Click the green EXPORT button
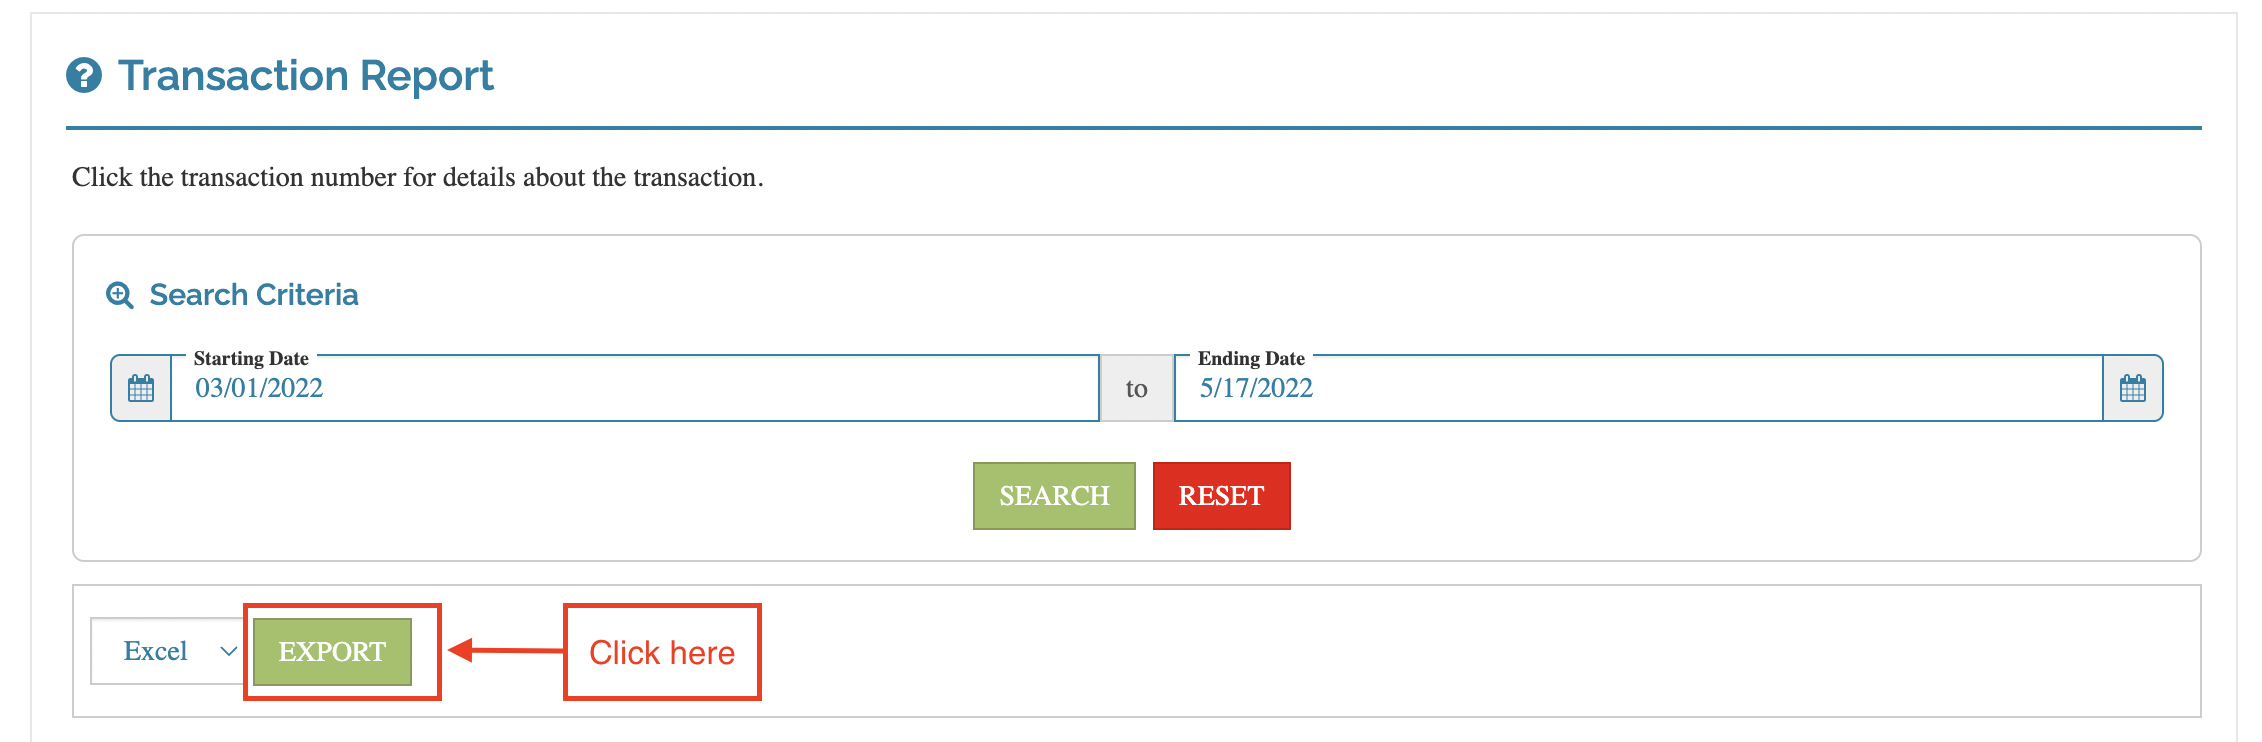Image resolution: width=2262 pixels, height=742 pixels. pos(332,651)
